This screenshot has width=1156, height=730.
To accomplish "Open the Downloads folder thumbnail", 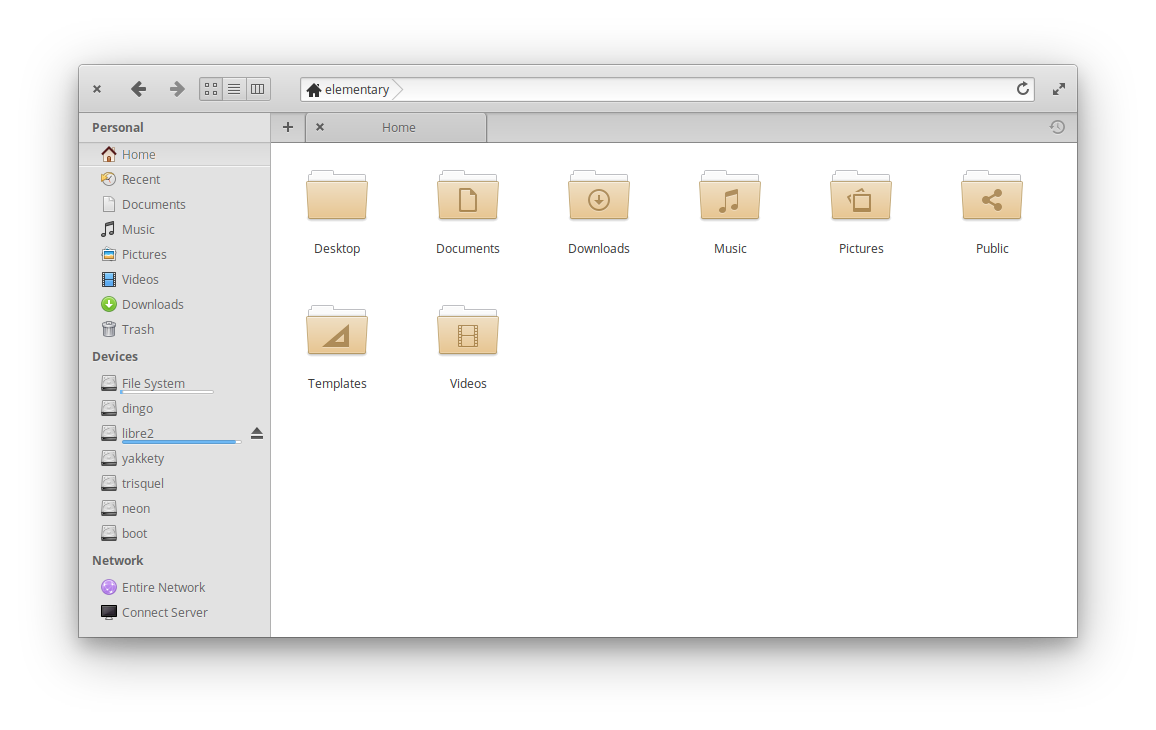I will coord(598,196).
